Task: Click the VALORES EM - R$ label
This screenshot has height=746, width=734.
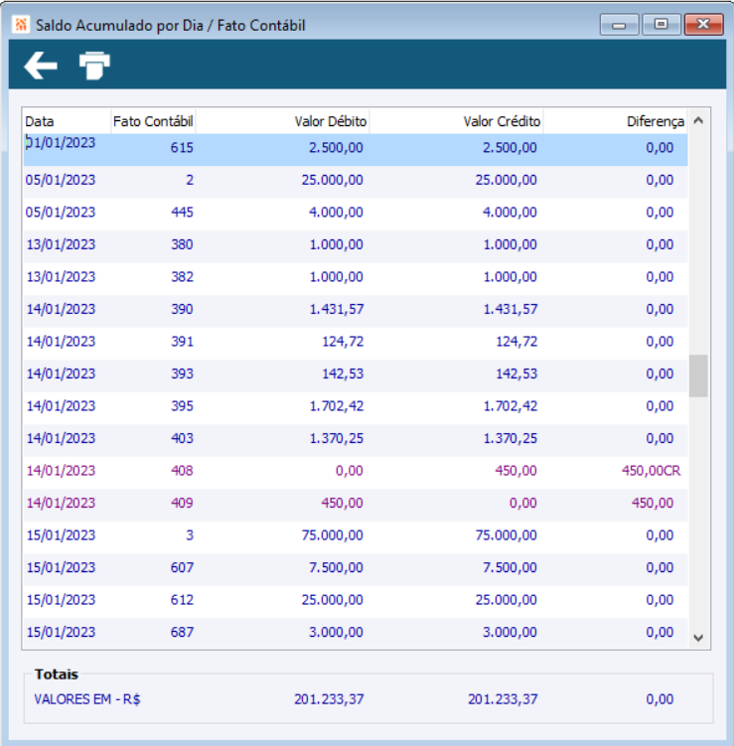Action: pos(87,699)
